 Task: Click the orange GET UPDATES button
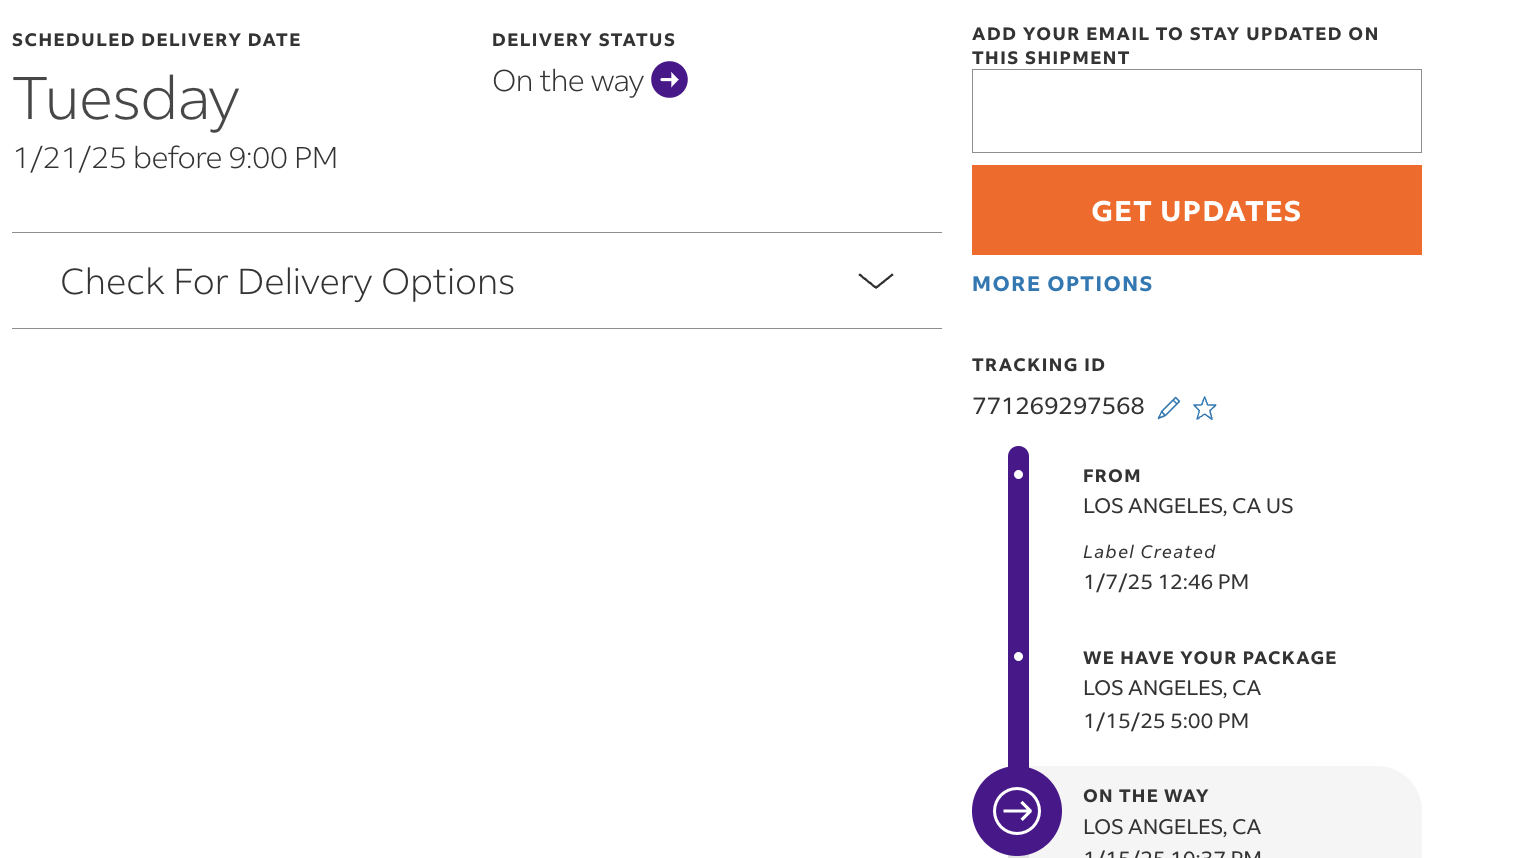(1197, 210)
